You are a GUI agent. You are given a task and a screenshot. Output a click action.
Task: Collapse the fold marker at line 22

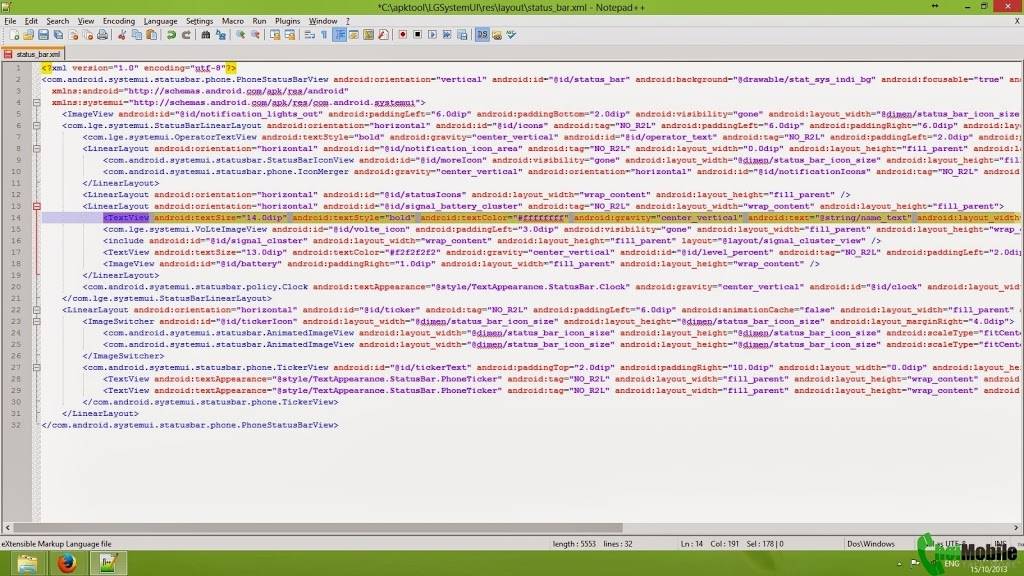click(x=37, y=310)
